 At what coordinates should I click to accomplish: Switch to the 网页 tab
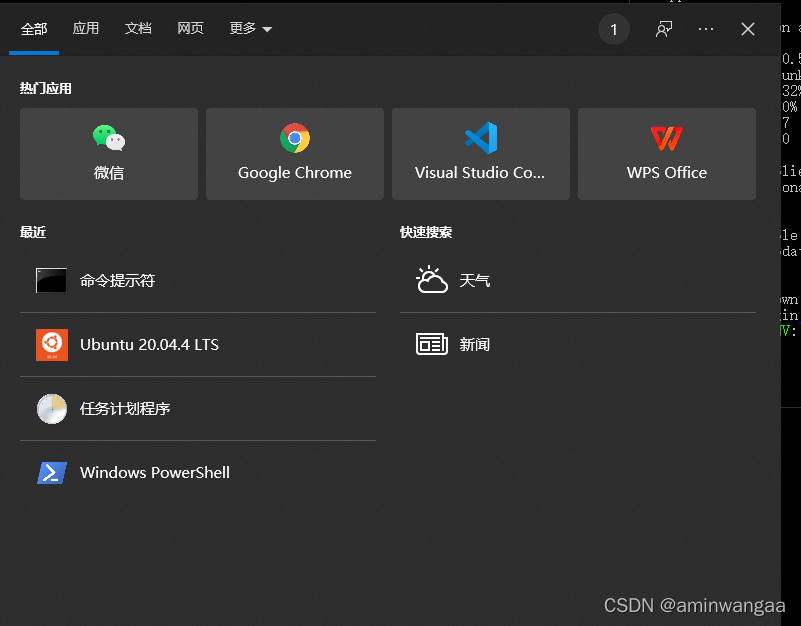tap(190, 29)
